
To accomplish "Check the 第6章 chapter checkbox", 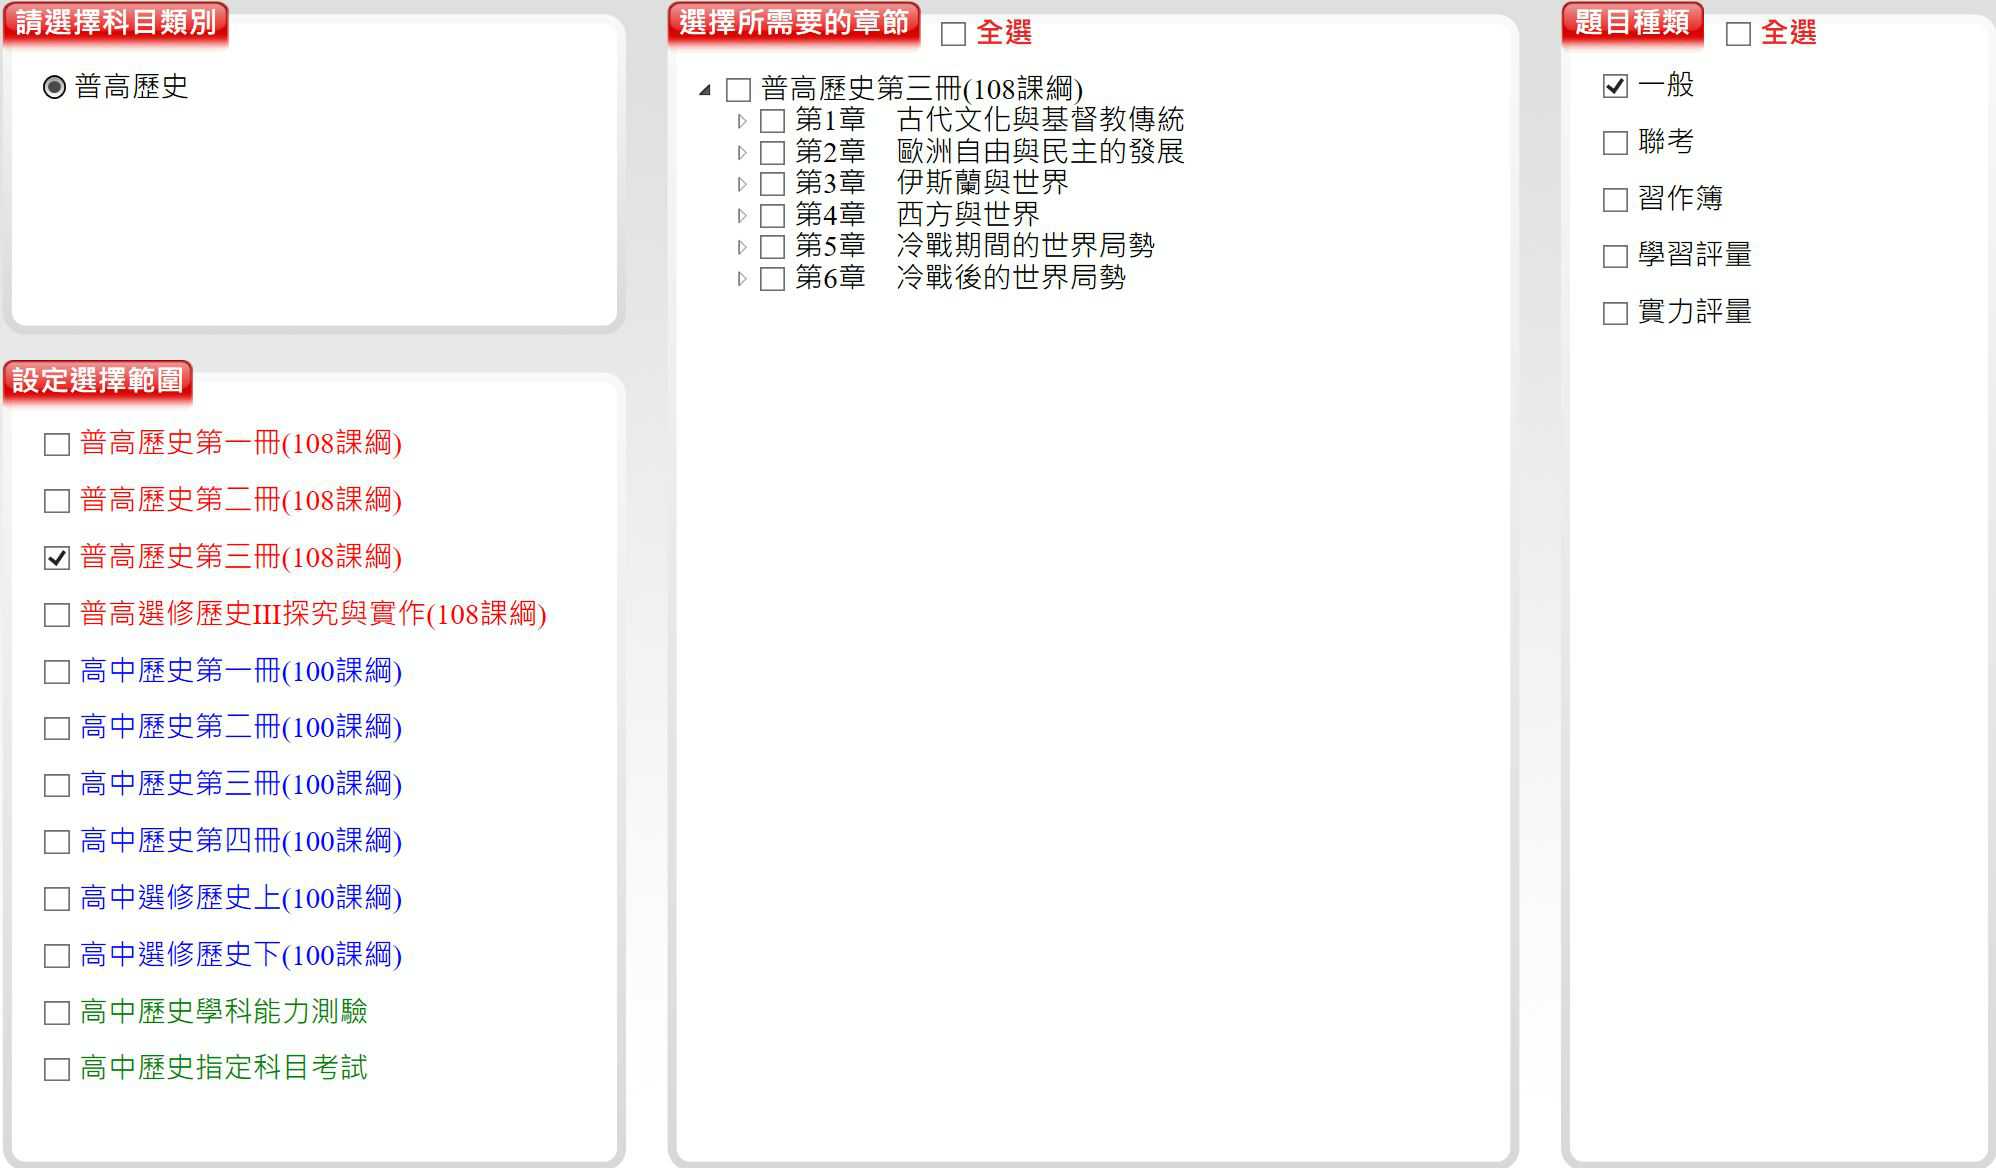I will click(x=772, y=278).
